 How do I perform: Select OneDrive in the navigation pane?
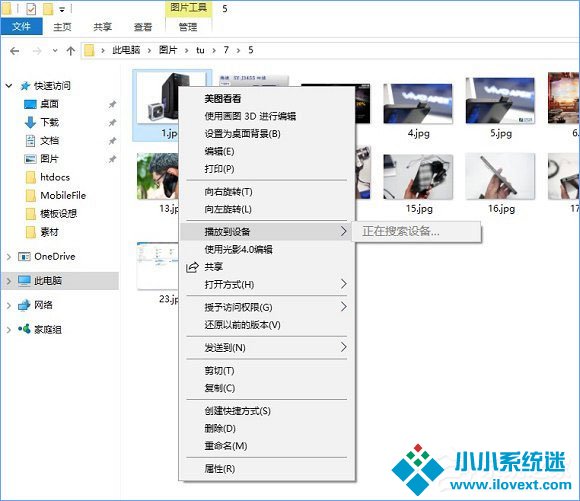54,256
